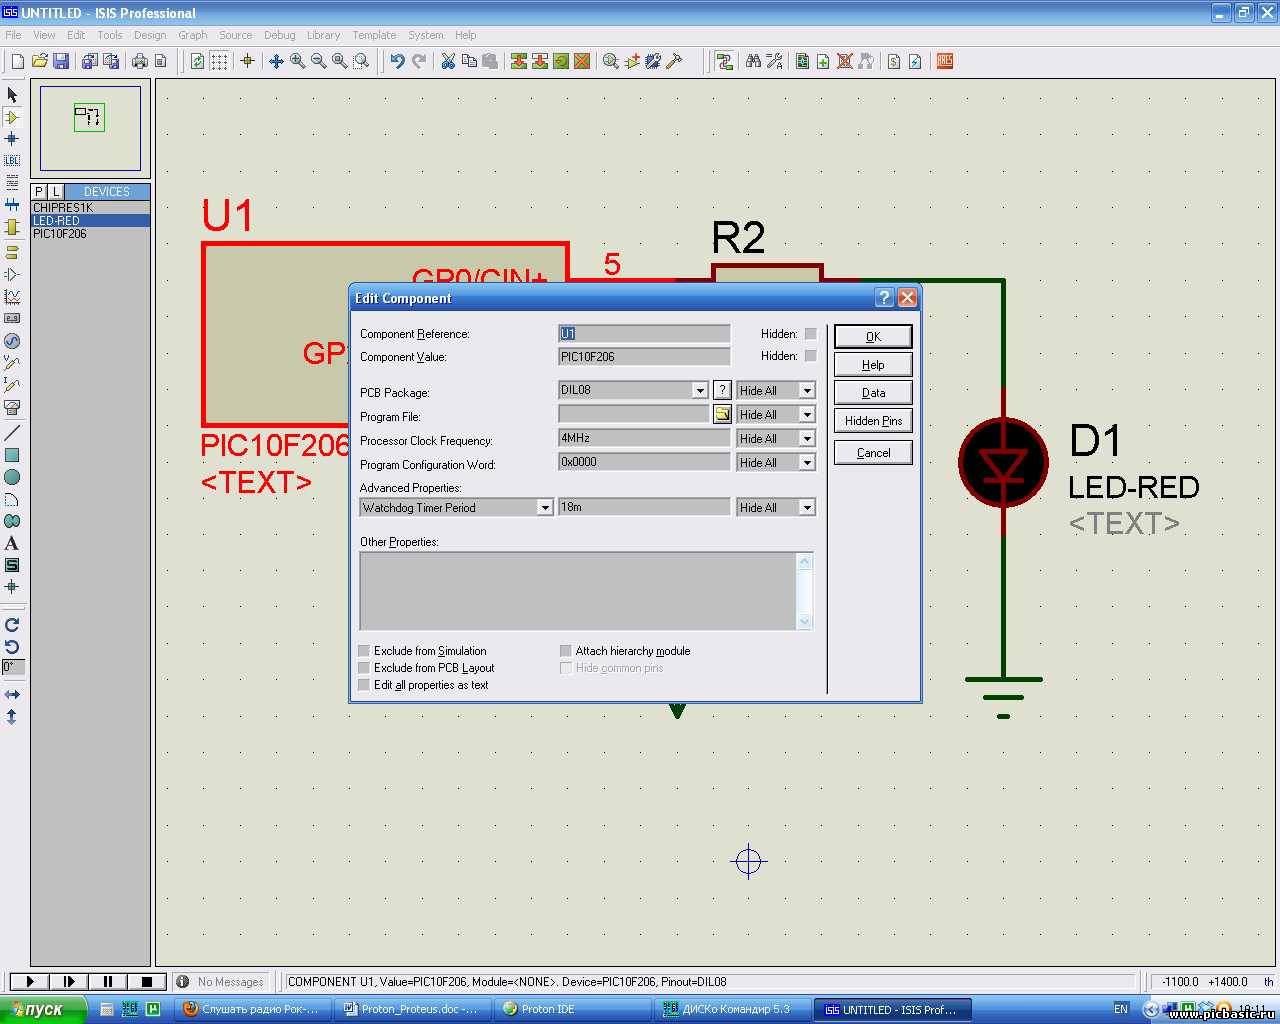Generate the bill of materials report
The height and width of the screenshot is (1024, 1280).
coord(894,61)
